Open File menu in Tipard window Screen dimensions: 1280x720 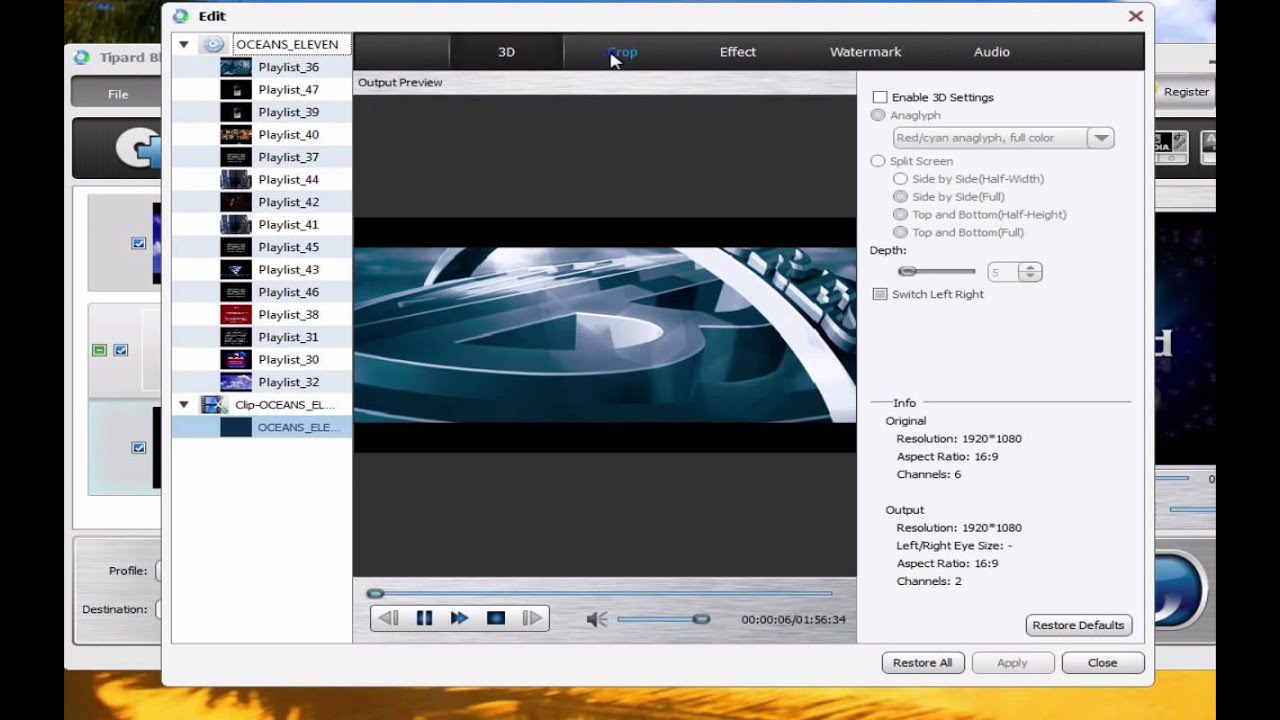(x=118, y=94)
